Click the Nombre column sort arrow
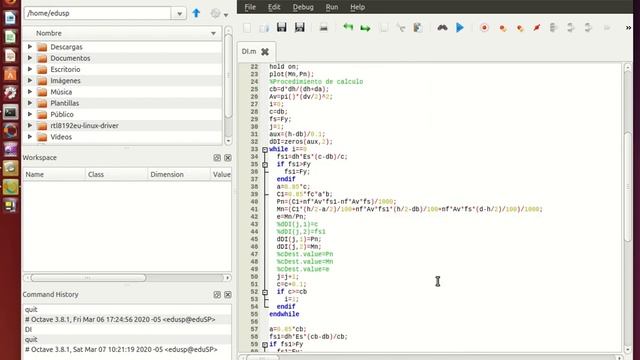The height and width of the screenshot is (360, 640). [213, 33]
